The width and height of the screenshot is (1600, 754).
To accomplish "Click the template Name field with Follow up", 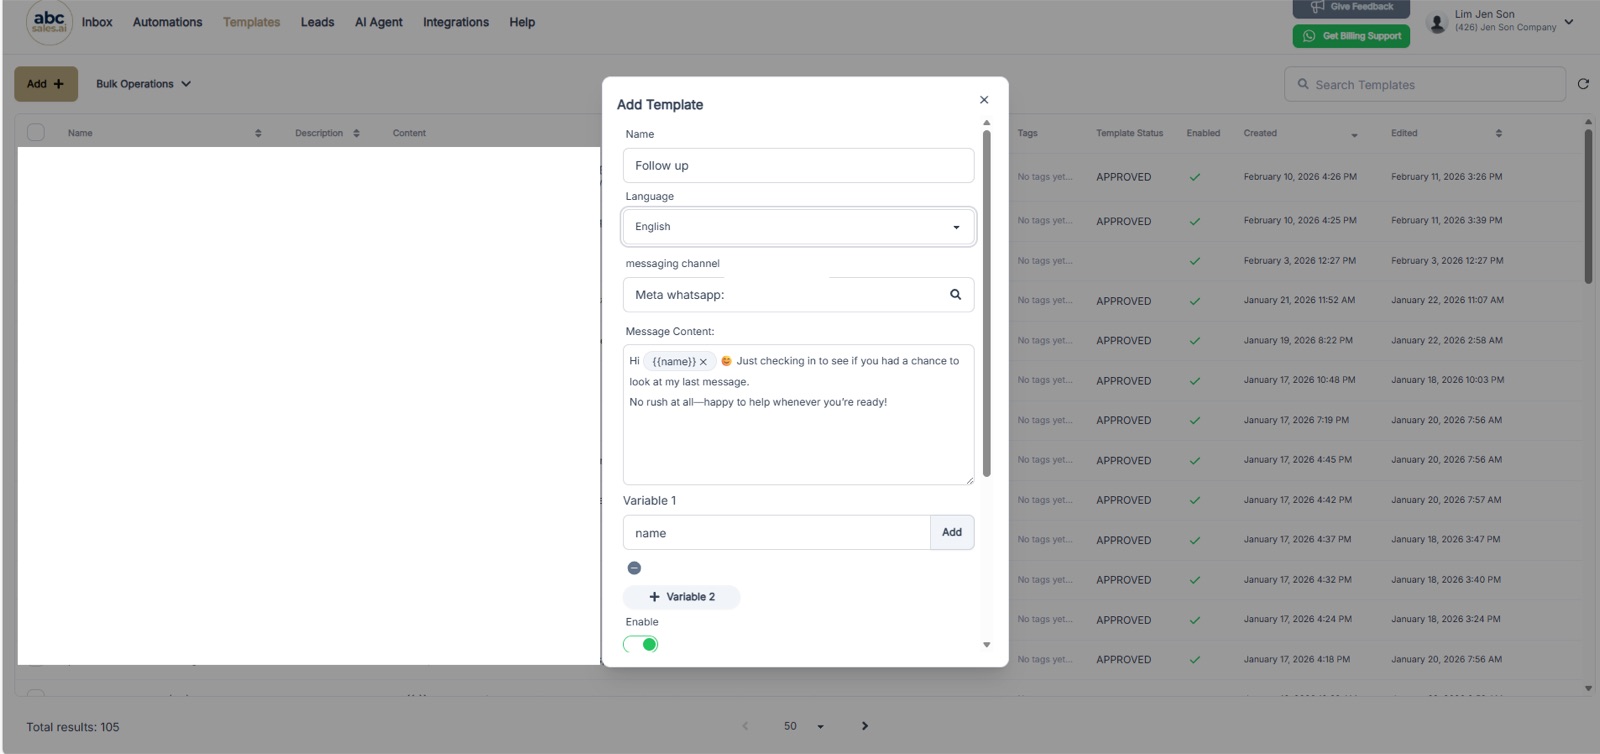I will (798, 166).
